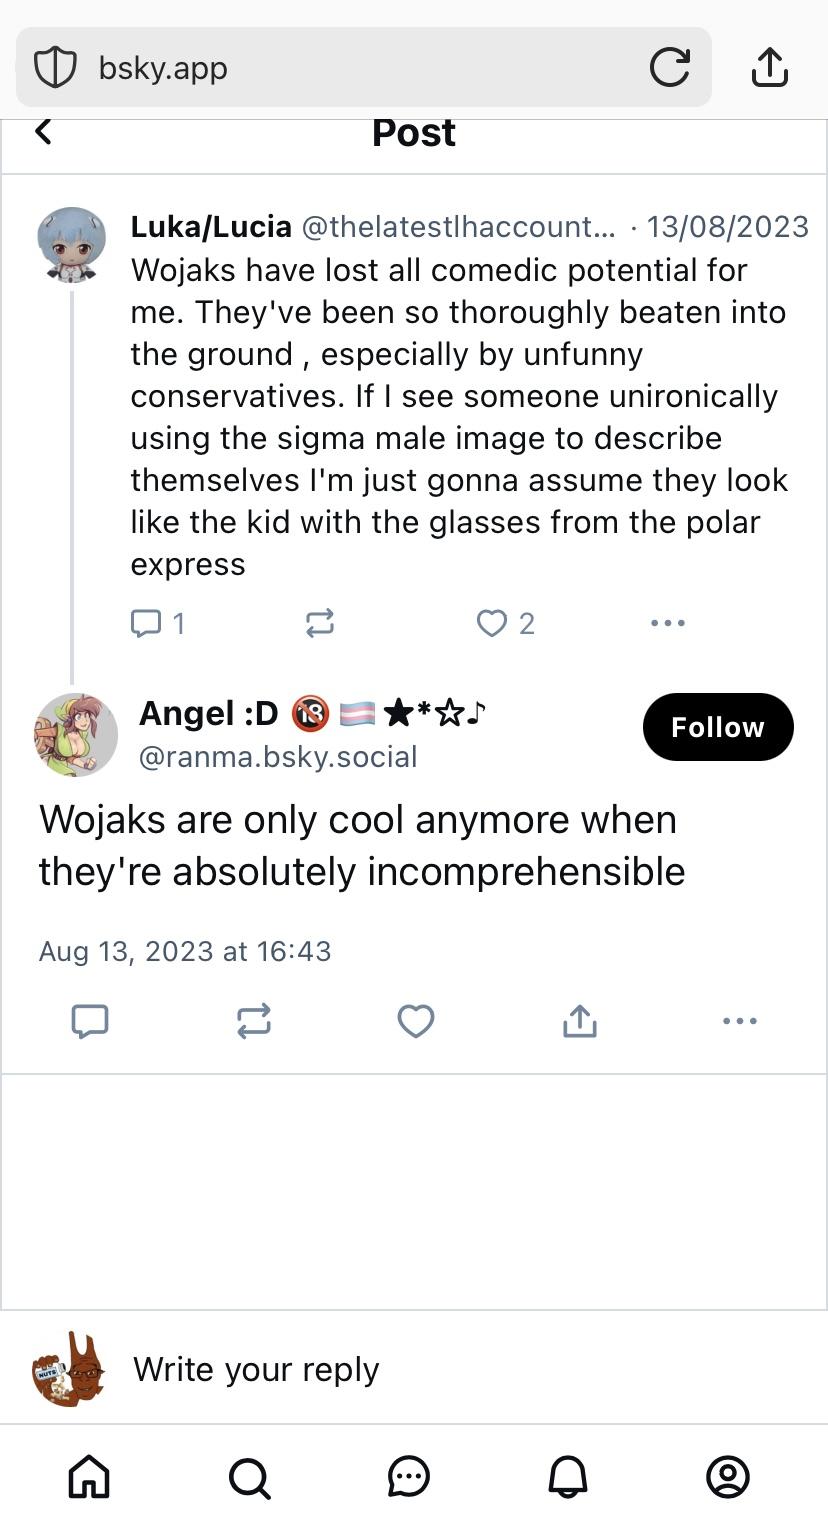Open the Chat messages tab
This screenshot has width=828, height=1523.
pos(409,1476)
